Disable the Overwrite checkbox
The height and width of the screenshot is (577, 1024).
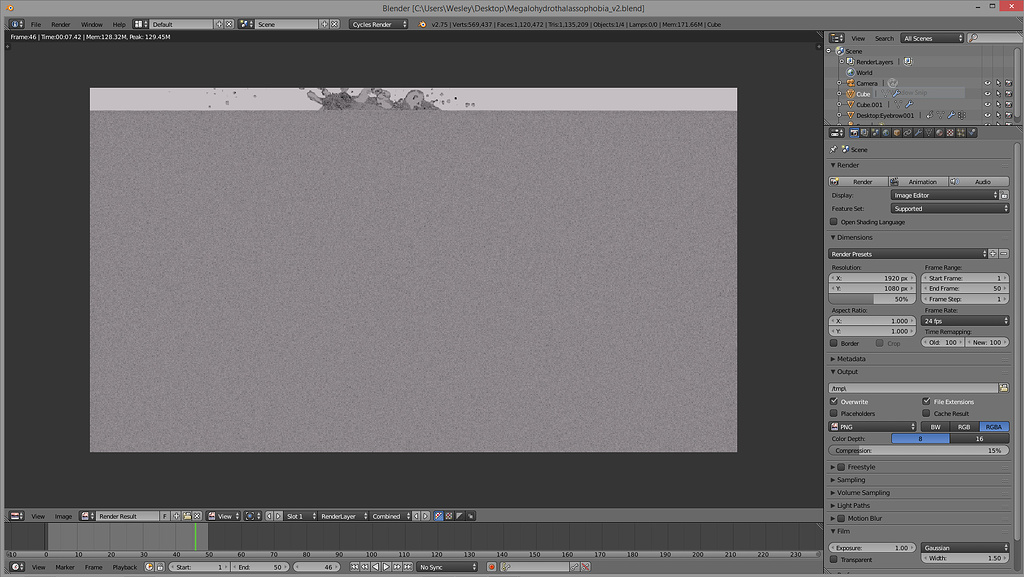click(x=834, y=401)
